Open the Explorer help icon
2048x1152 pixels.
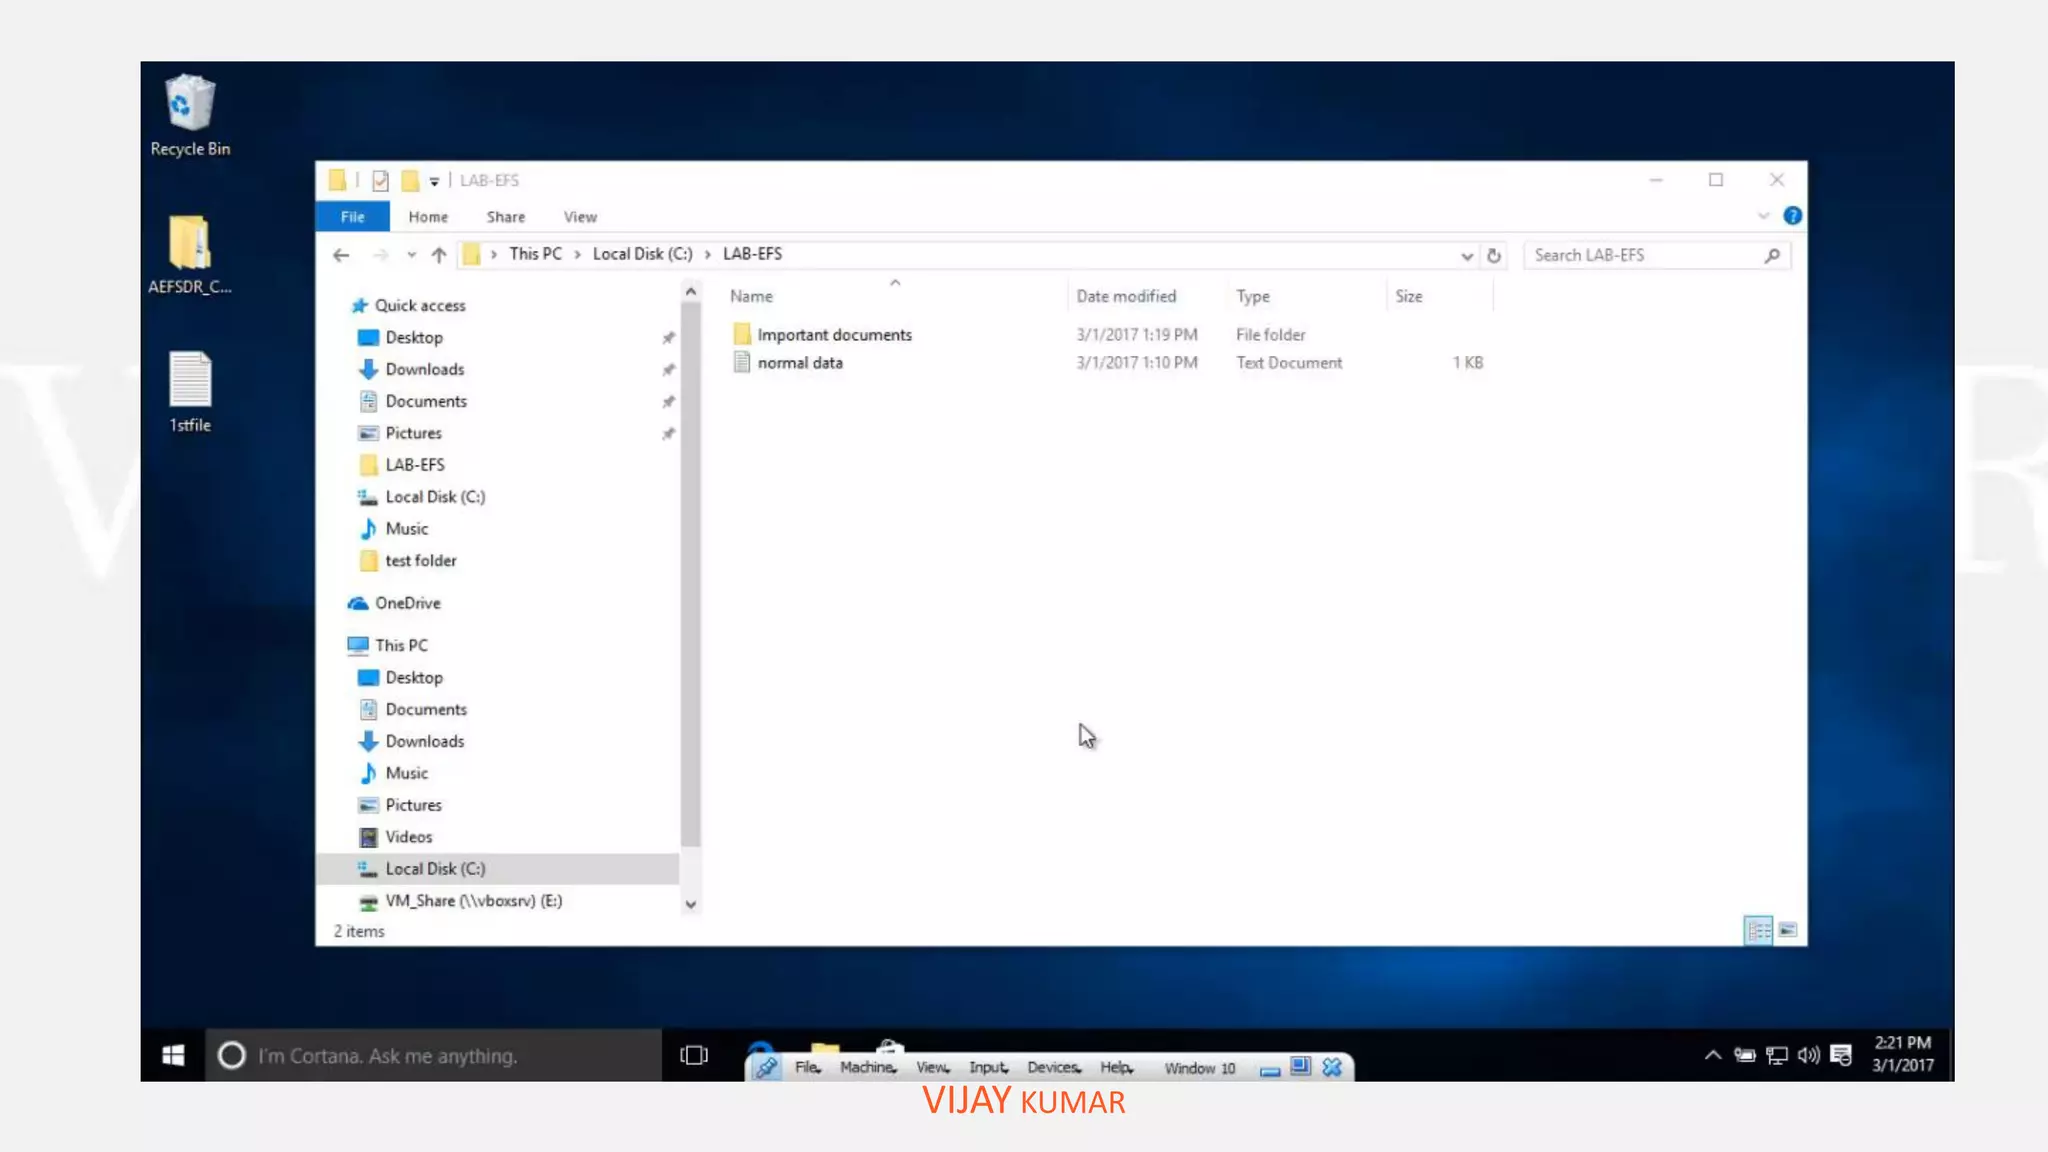(x=1792, y=216)
